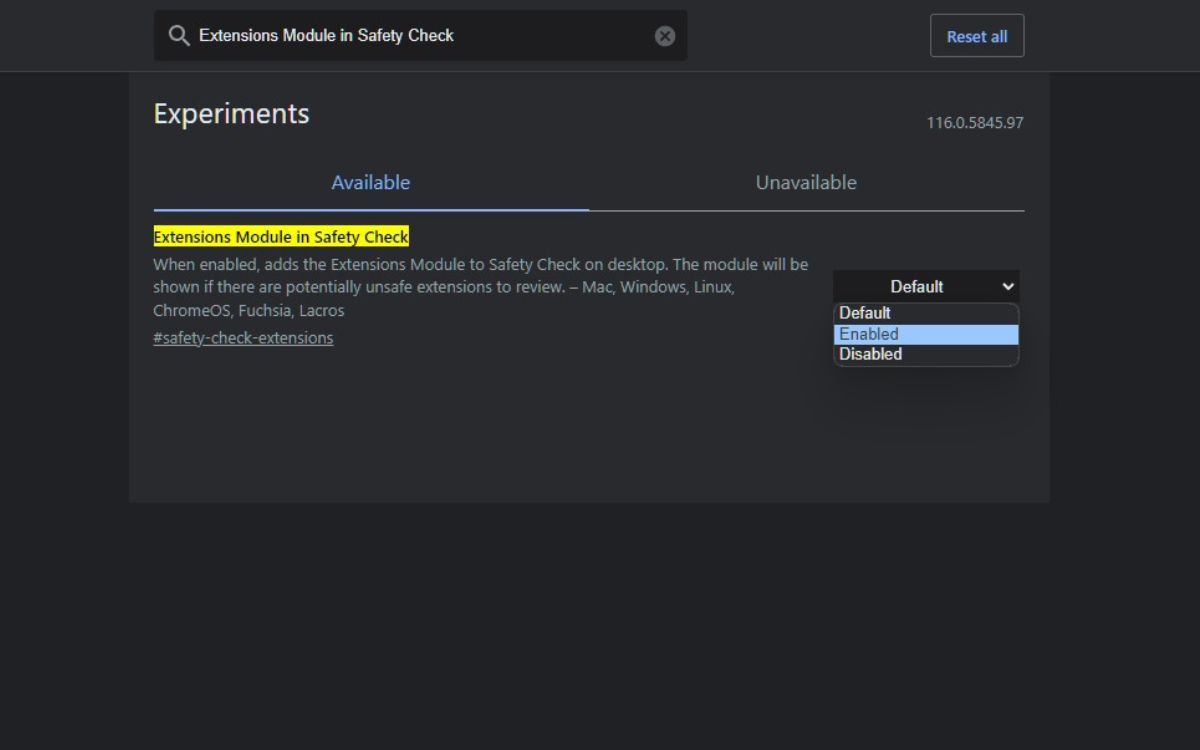Open the #safety-check-extensions link
Image resolution: width=1200 pixels, height=750 pixels.
243,337
